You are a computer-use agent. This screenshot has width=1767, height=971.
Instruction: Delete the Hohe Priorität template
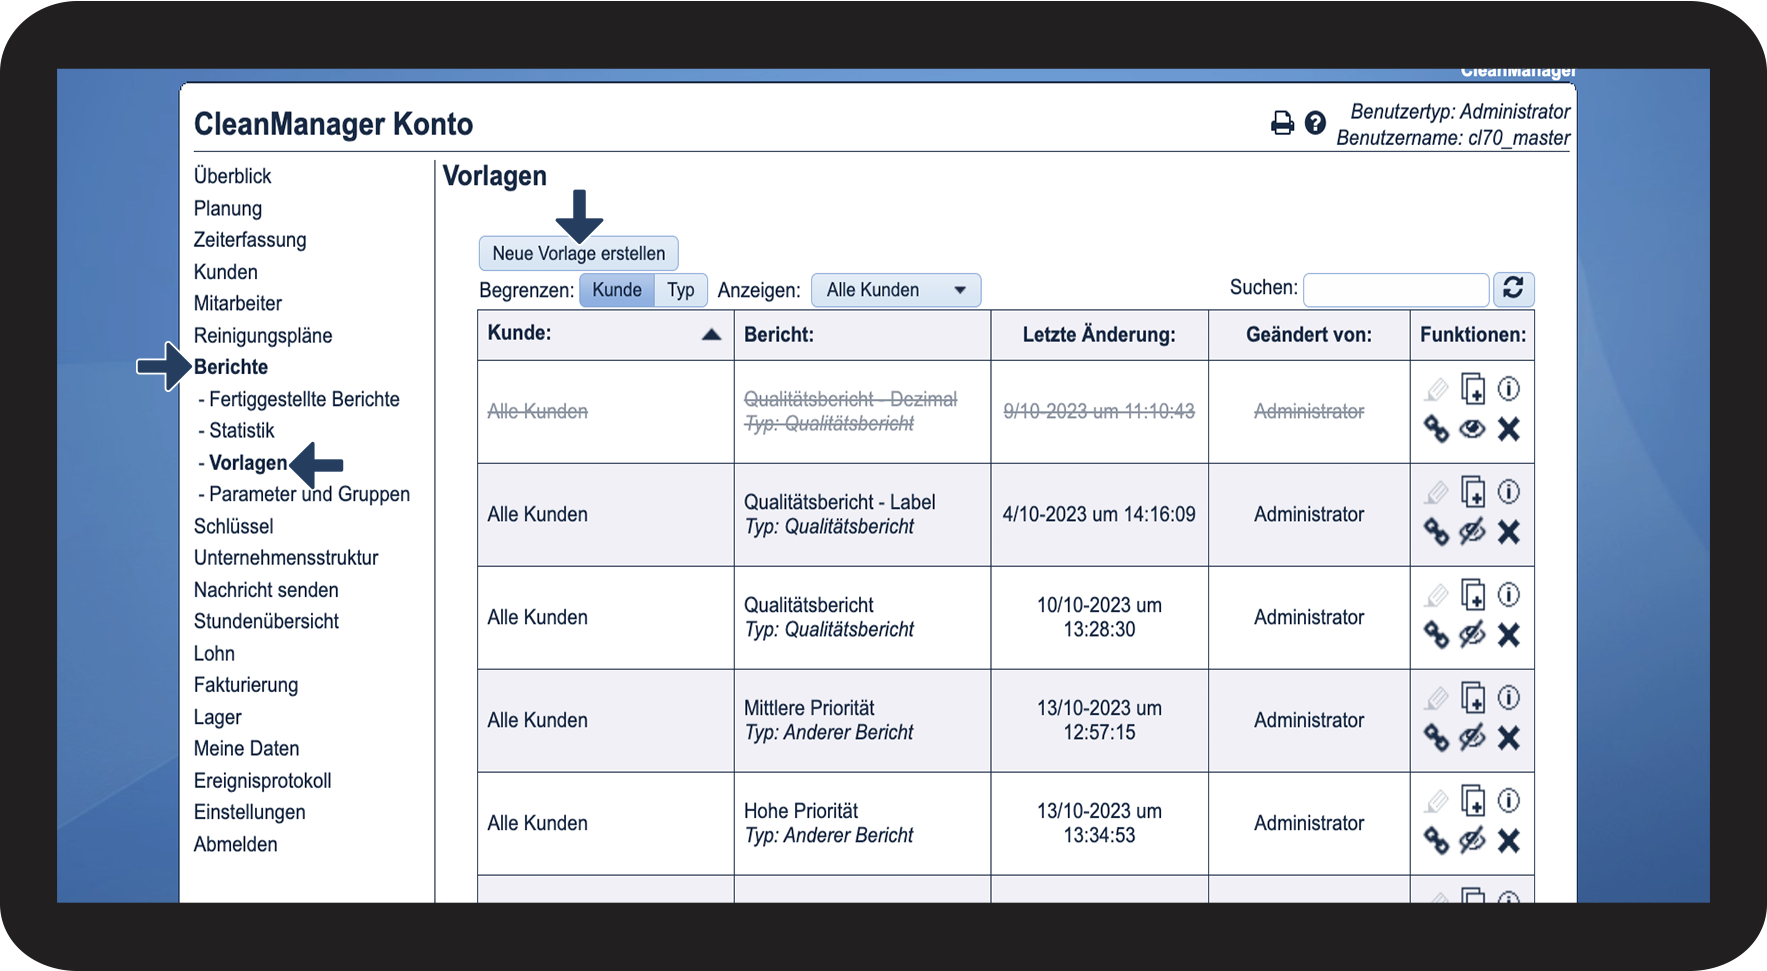click(1508, 841)
